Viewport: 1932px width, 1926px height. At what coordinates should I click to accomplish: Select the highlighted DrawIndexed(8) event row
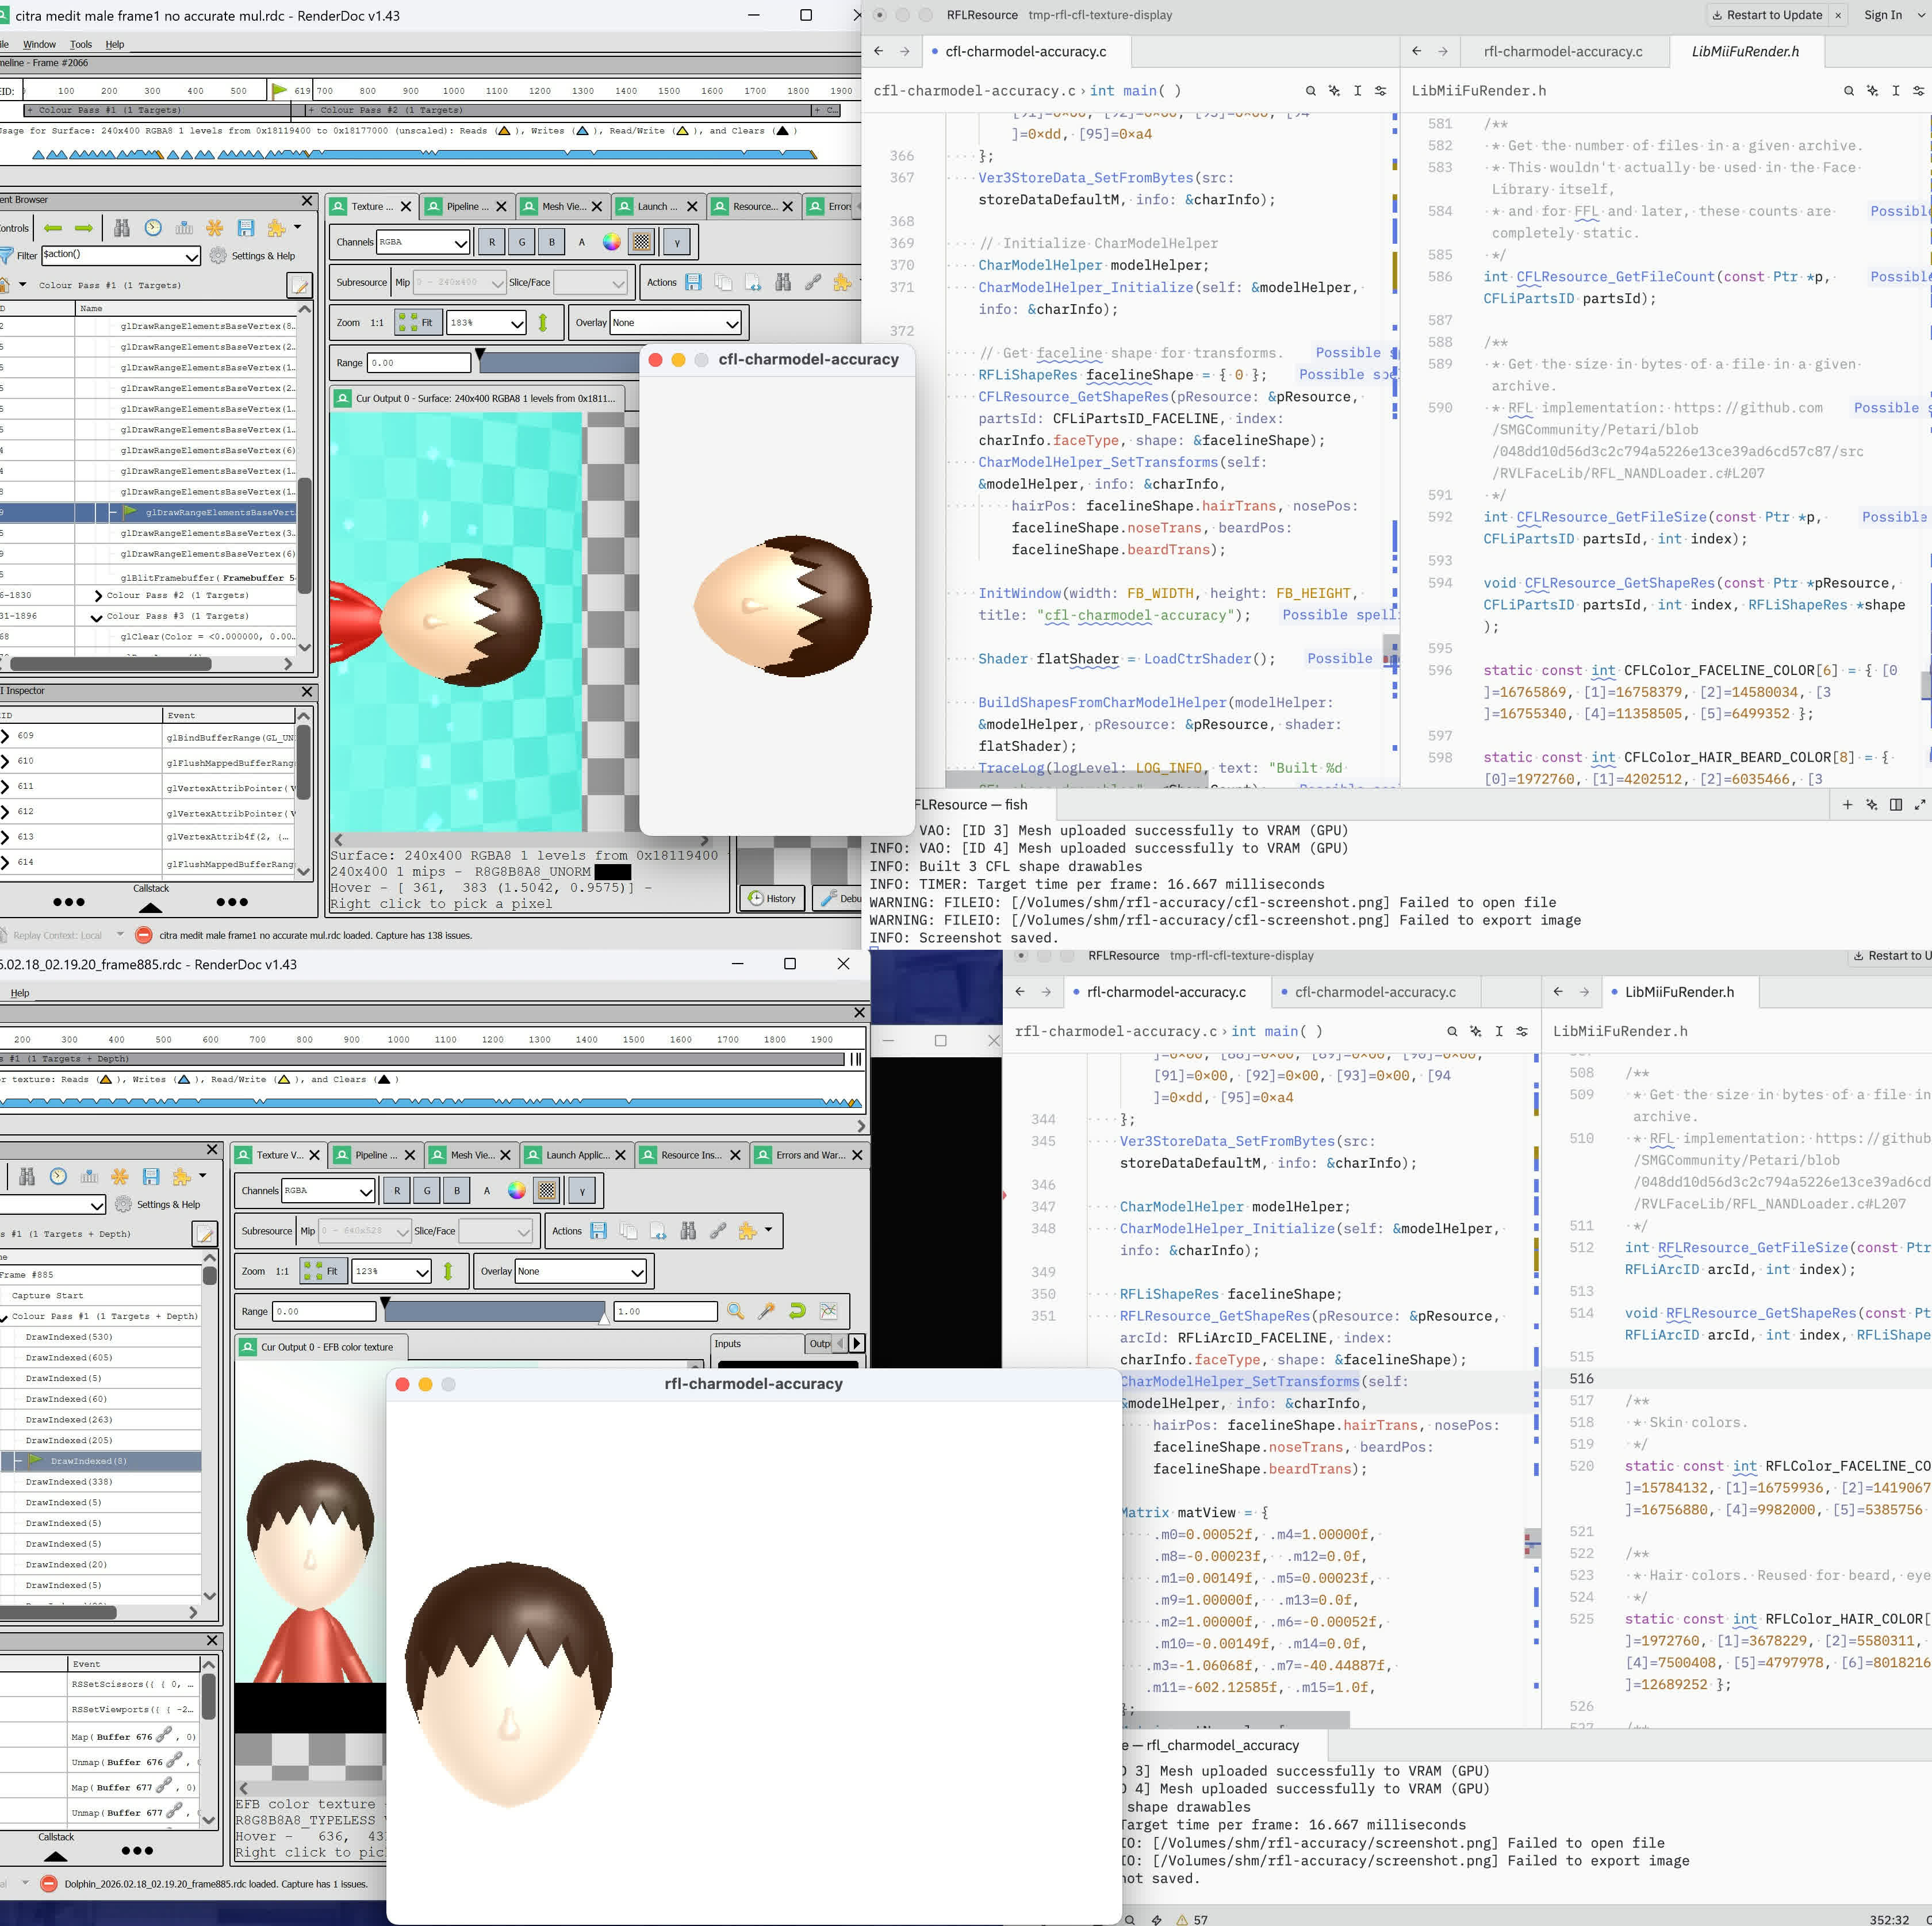[x=89, y=1461]
